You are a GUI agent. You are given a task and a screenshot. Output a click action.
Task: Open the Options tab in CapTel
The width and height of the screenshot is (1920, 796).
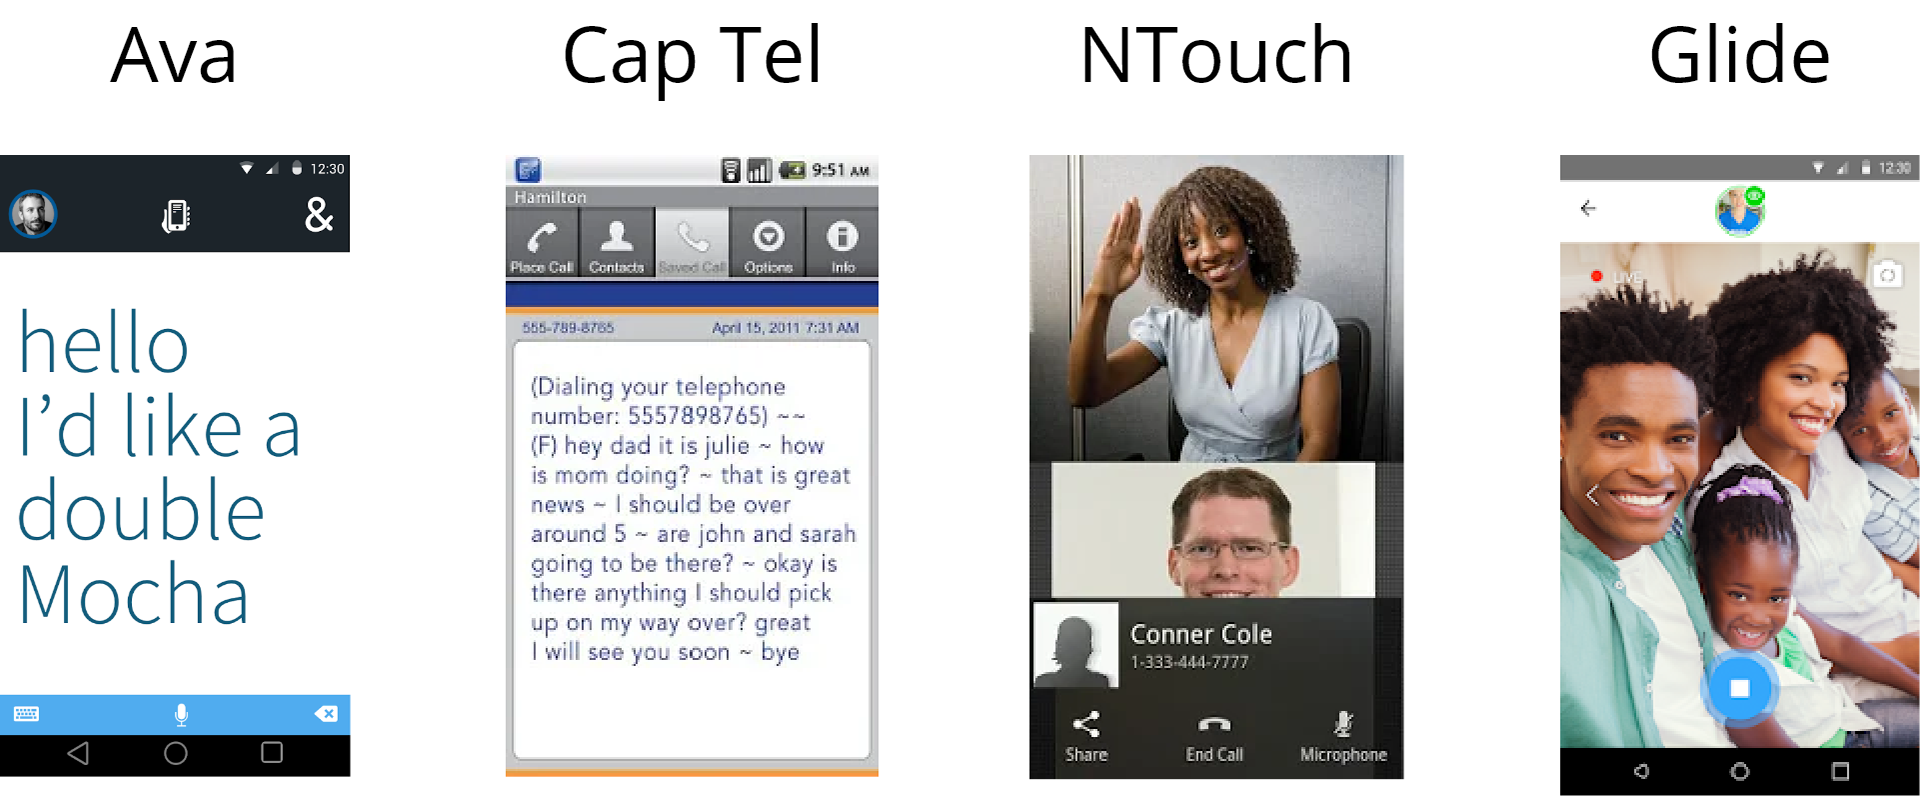(x=768, y=243)
